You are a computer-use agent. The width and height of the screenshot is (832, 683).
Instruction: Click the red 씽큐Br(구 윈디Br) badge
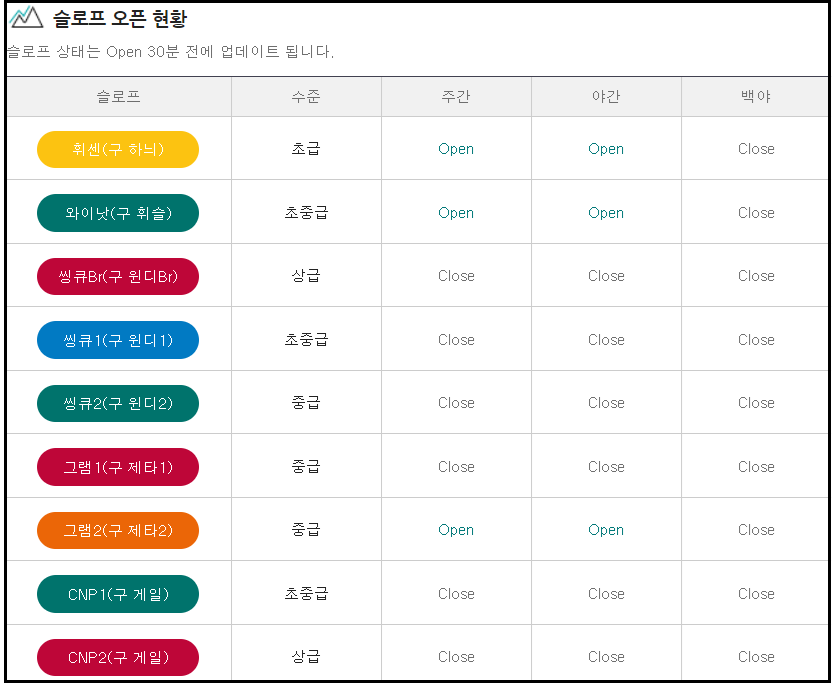click(117, 276)
